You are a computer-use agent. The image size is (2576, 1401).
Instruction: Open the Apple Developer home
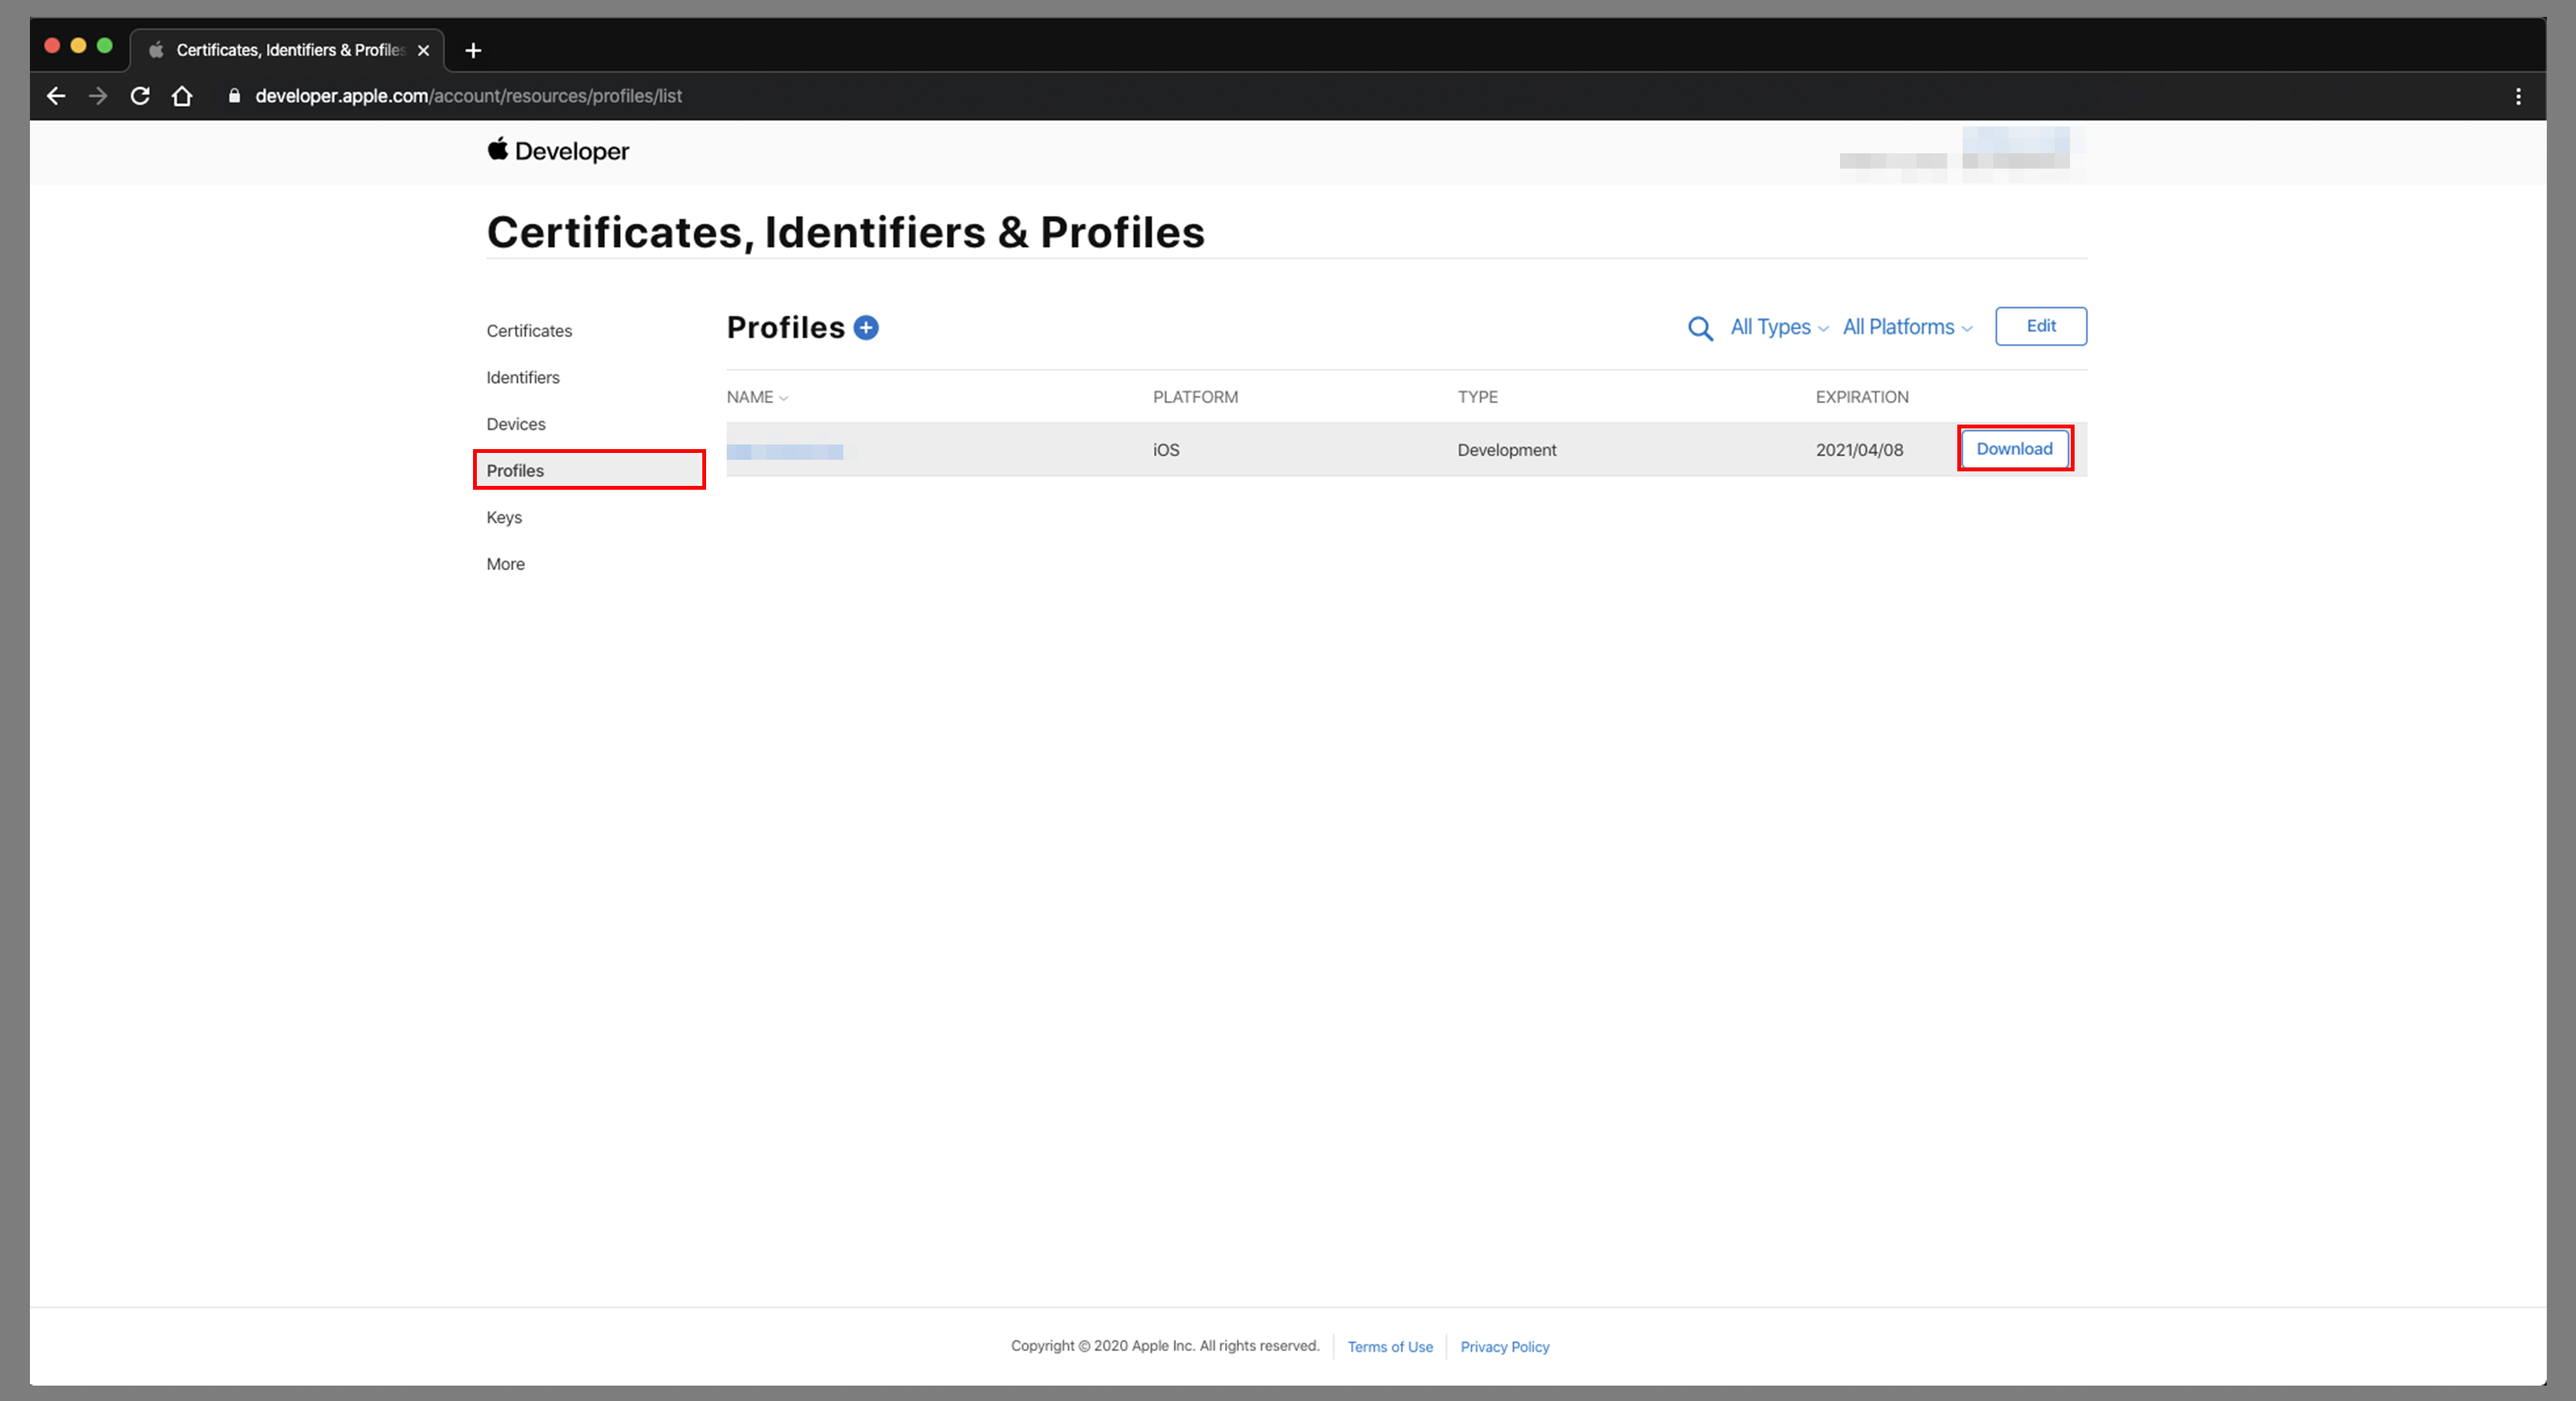[x=556, y=150]
